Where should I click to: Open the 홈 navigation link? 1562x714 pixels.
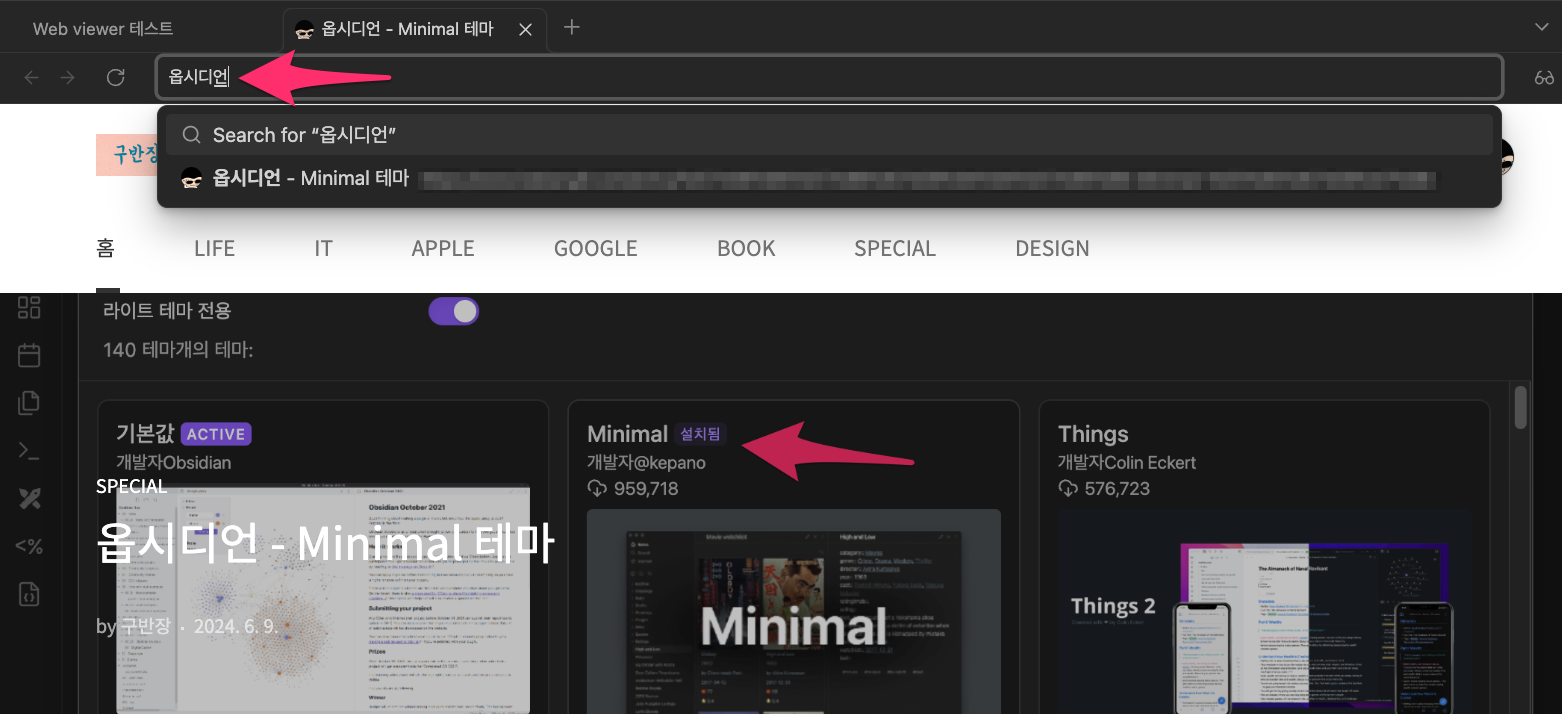[105, 248]
